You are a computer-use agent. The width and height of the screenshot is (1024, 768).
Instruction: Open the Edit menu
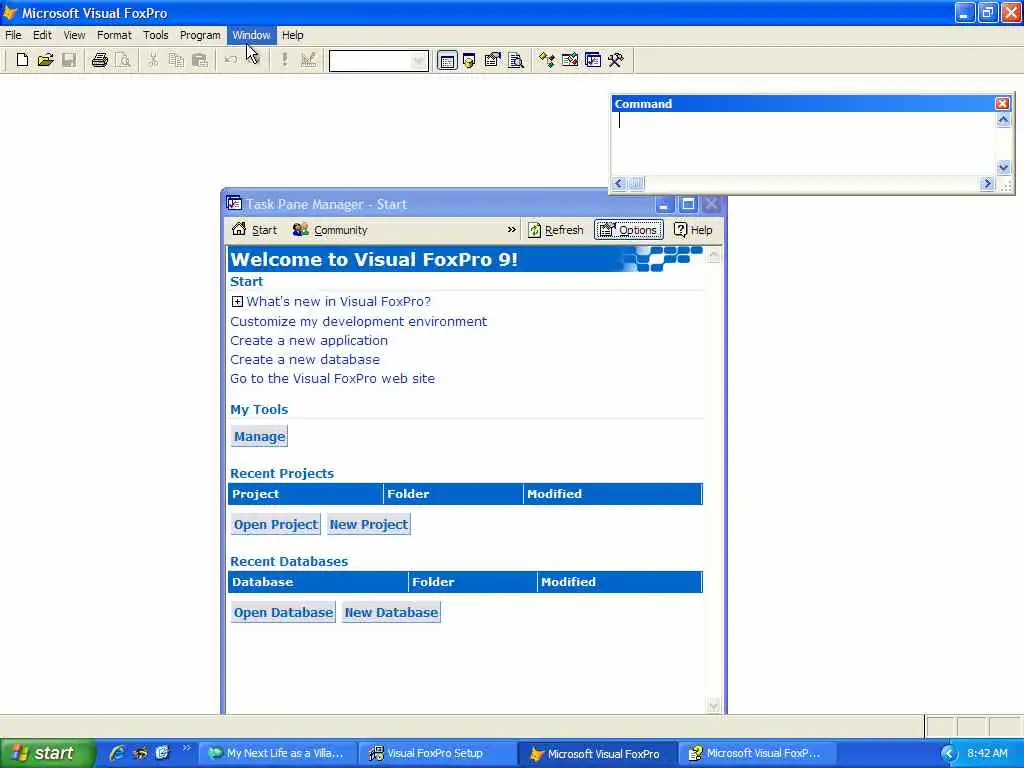point(42,35)
